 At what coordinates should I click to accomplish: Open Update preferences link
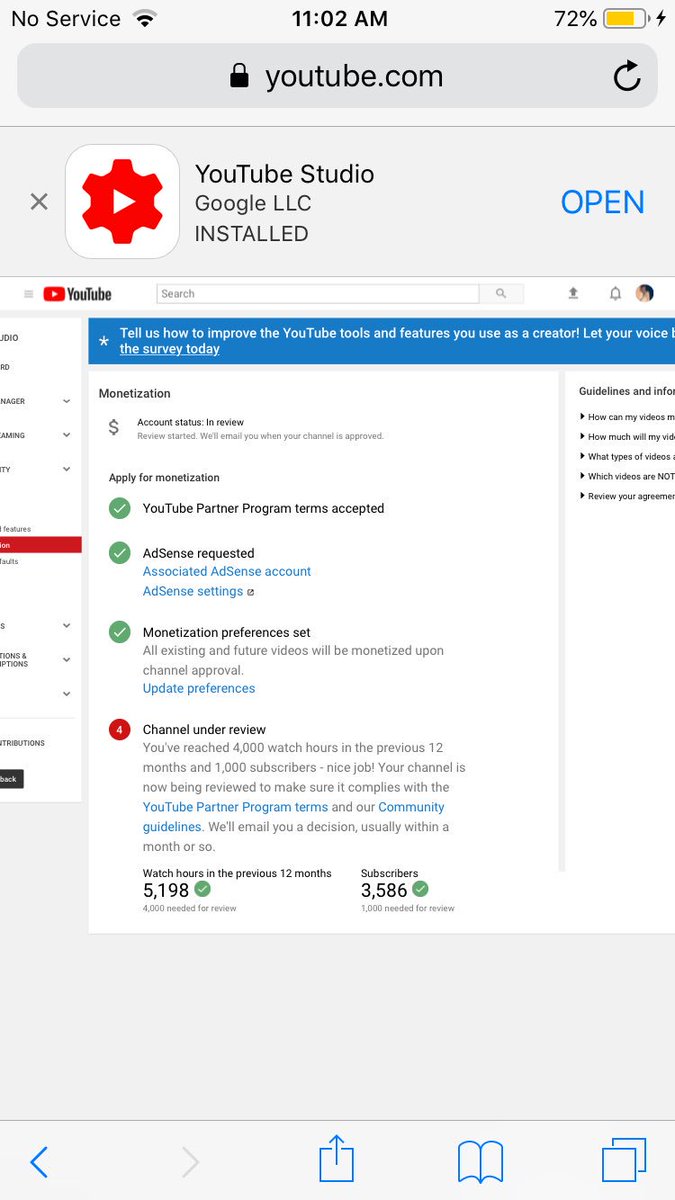tap(199, 688)
